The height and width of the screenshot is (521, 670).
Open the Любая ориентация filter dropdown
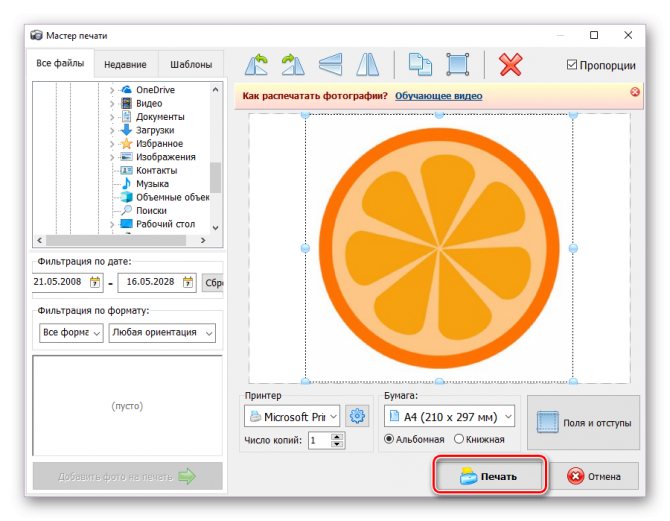pyautogui.click(x=162, y=333)
